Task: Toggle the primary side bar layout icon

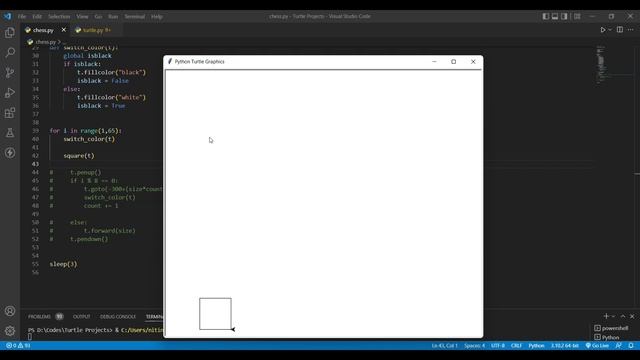Action: [546, 16]
